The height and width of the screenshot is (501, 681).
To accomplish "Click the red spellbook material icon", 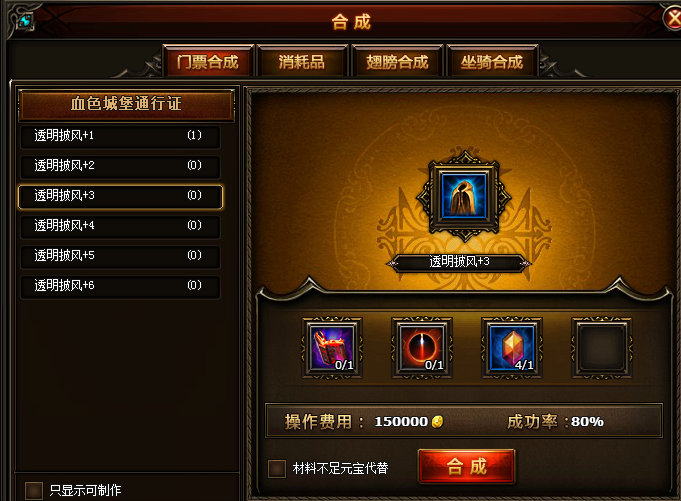I will (332, 348).
